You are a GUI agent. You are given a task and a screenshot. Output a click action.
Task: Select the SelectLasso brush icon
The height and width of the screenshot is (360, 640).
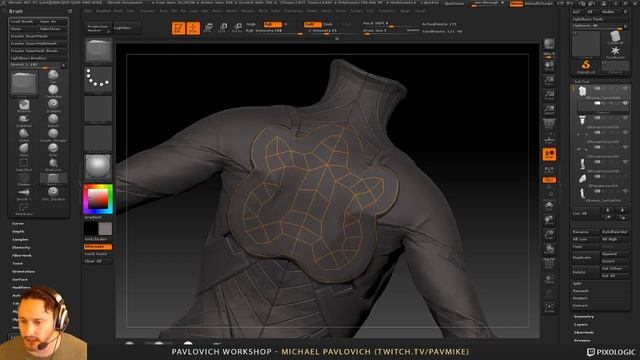[24, 208]
